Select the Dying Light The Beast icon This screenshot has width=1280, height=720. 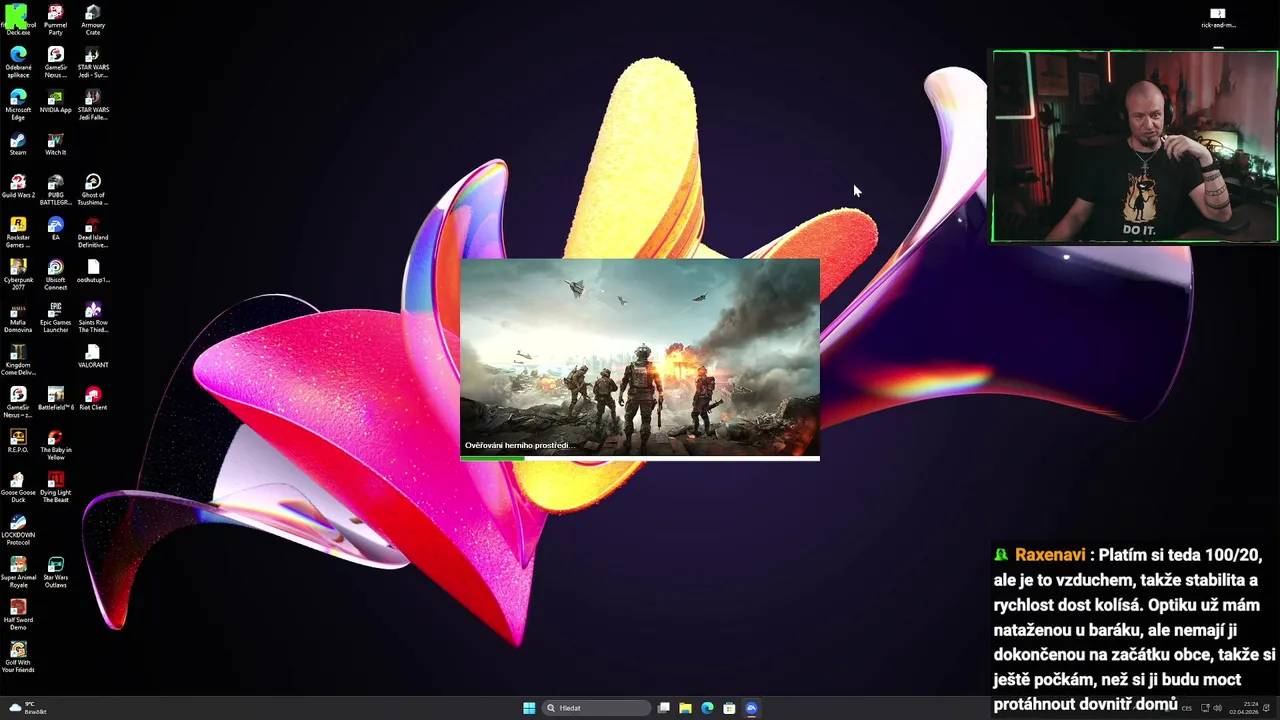pos(55,487)
